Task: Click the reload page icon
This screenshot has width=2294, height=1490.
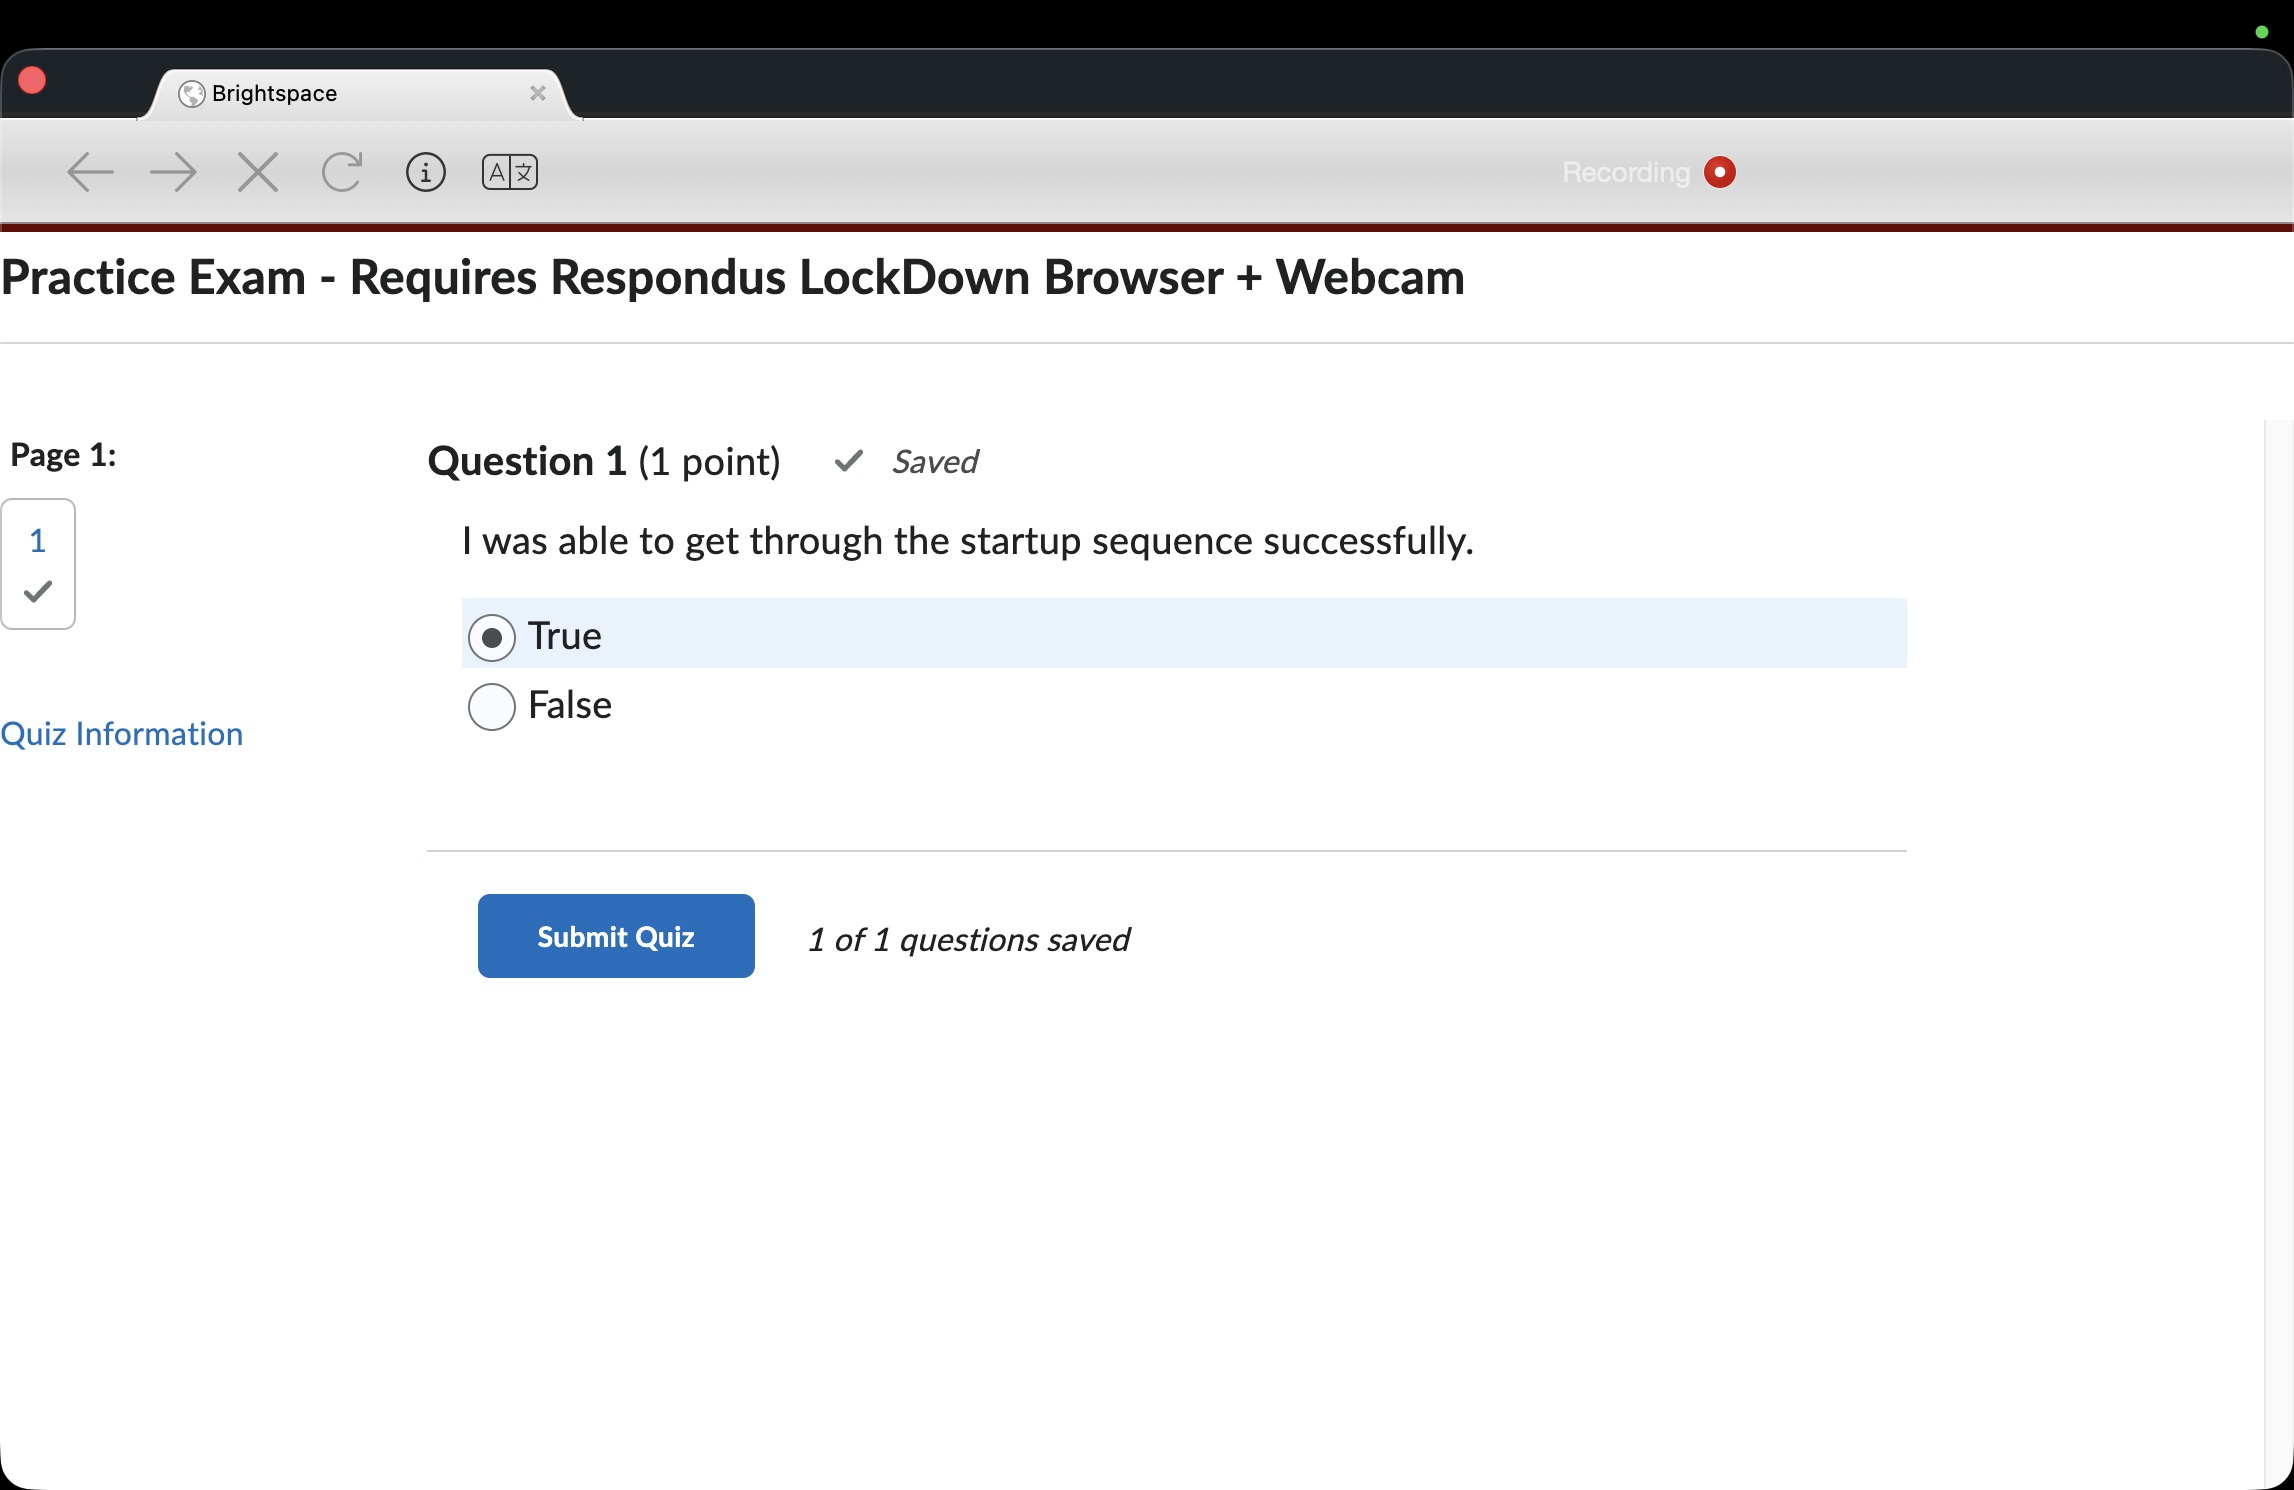Action: pos(342,172)
